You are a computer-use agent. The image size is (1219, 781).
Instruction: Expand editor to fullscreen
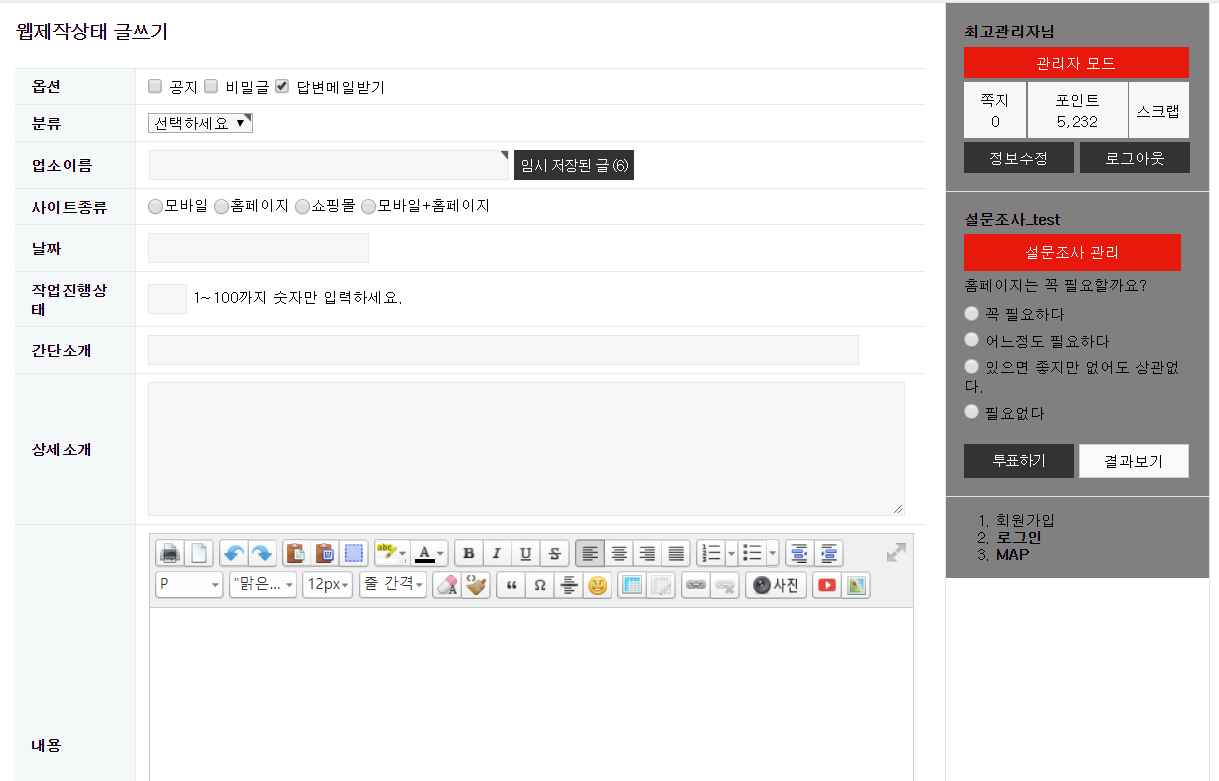[x=896, y=552]
